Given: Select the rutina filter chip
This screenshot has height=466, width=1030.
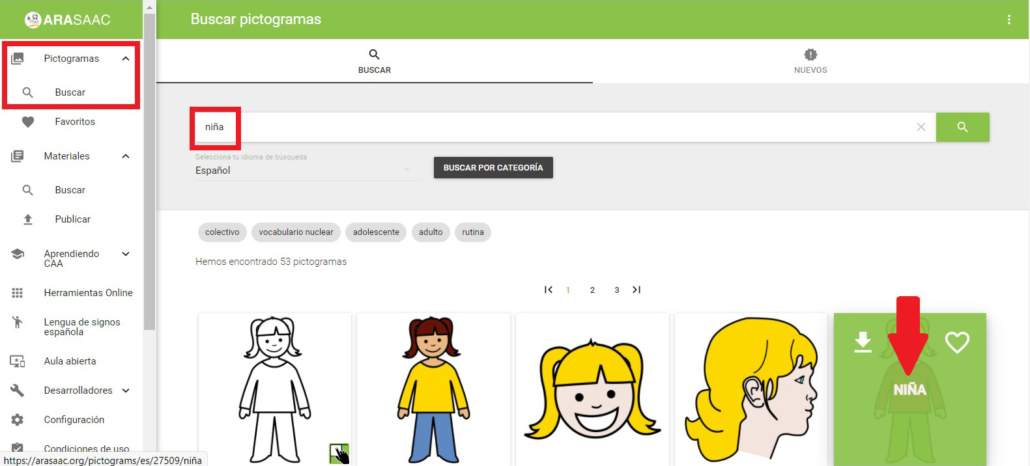Looking at the screenshot, I should (x=473, y=232).
